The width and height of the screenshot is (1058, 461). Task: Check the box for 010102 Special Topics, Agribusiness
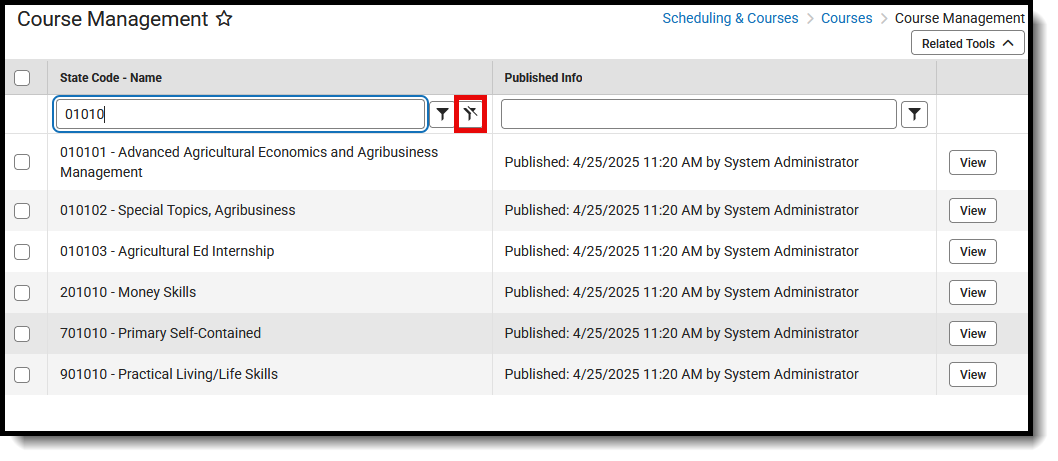tap(22, 211)
